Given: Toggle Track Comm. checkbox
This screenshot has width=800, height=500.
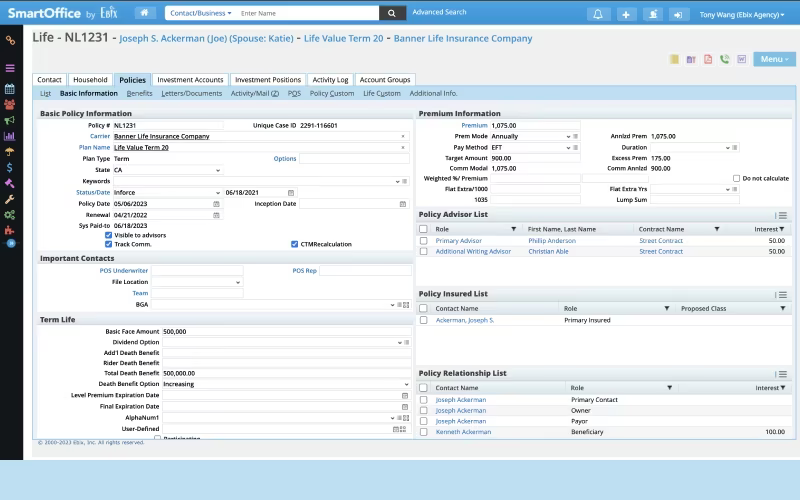Looking at the screenshot, I should click(108, 244).
